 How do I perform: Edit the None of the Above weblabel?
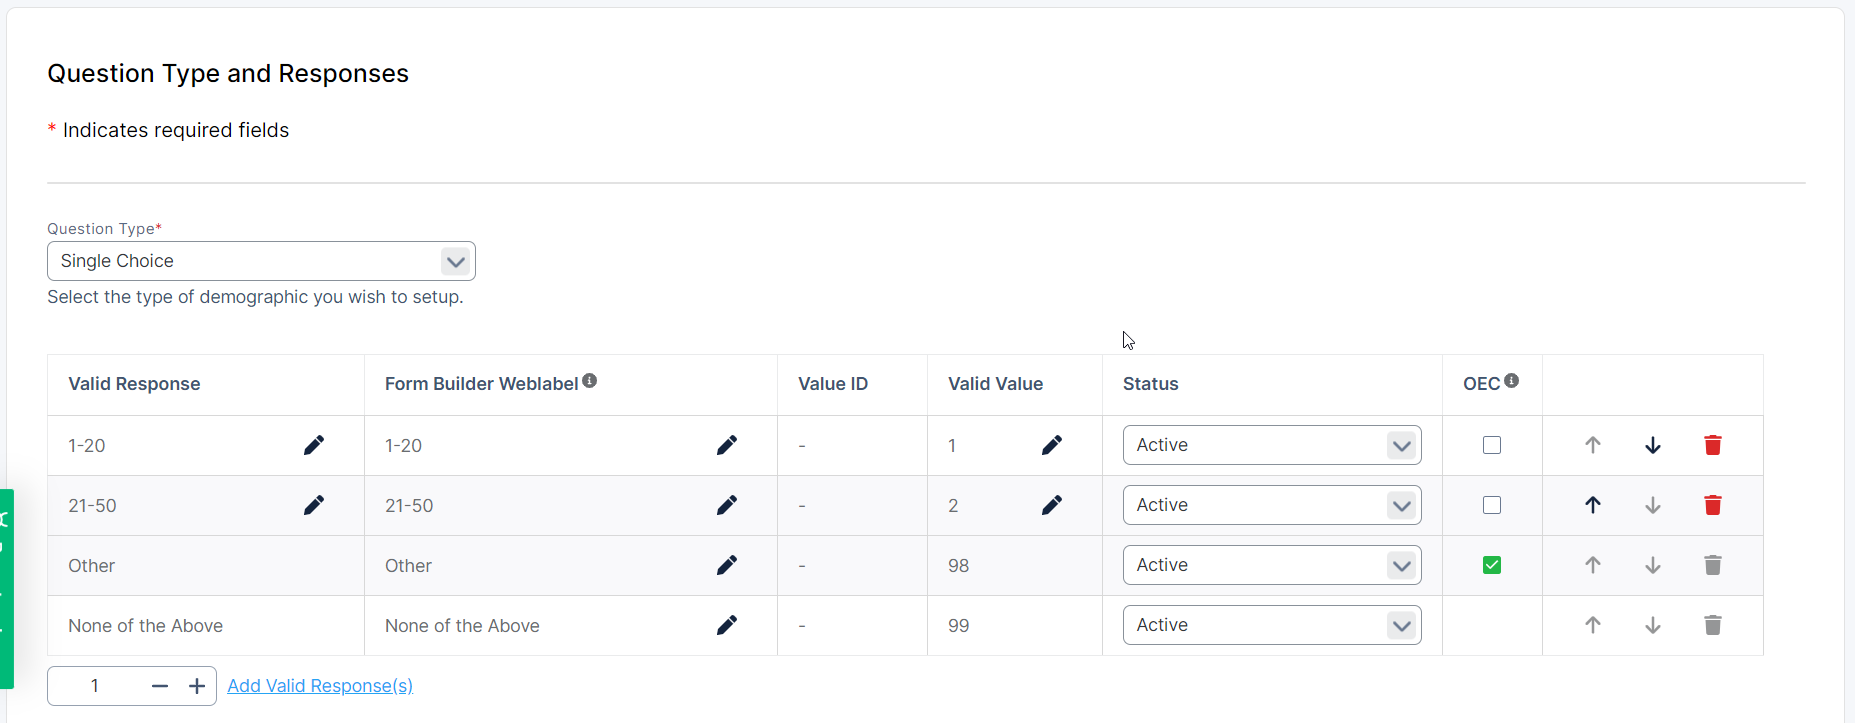(x=727, y=625)
